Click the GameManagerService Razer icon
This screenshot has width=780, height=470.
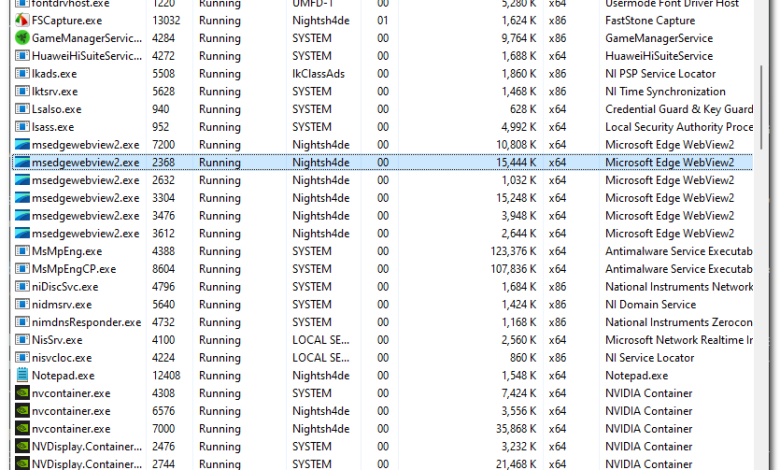coord(22,38)
